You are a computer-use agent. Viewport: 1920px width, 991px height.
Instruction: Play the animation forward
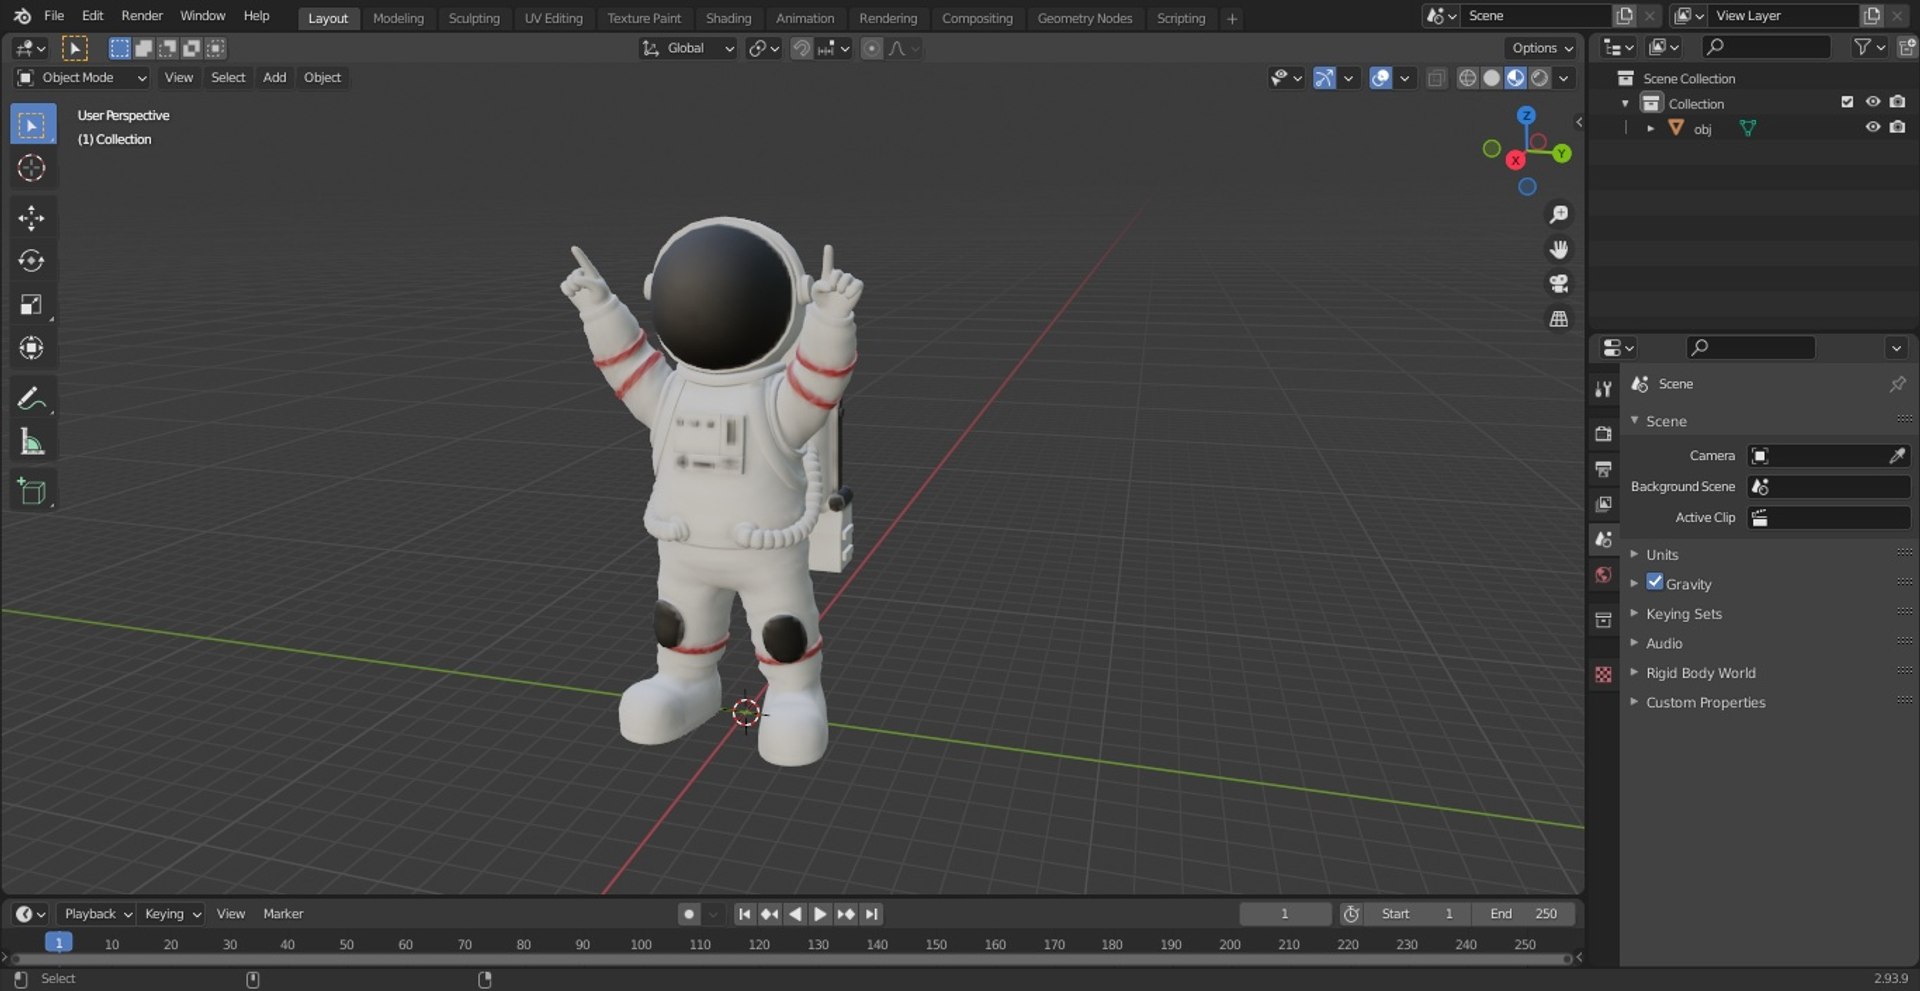(820, 914)
